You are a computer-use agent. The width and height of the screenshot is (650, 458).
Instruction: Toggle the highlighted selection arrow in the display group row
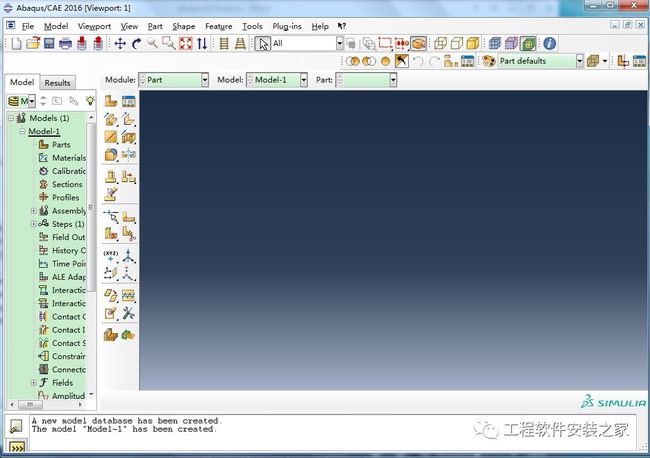pyautogui.click(x=401, y=61)
